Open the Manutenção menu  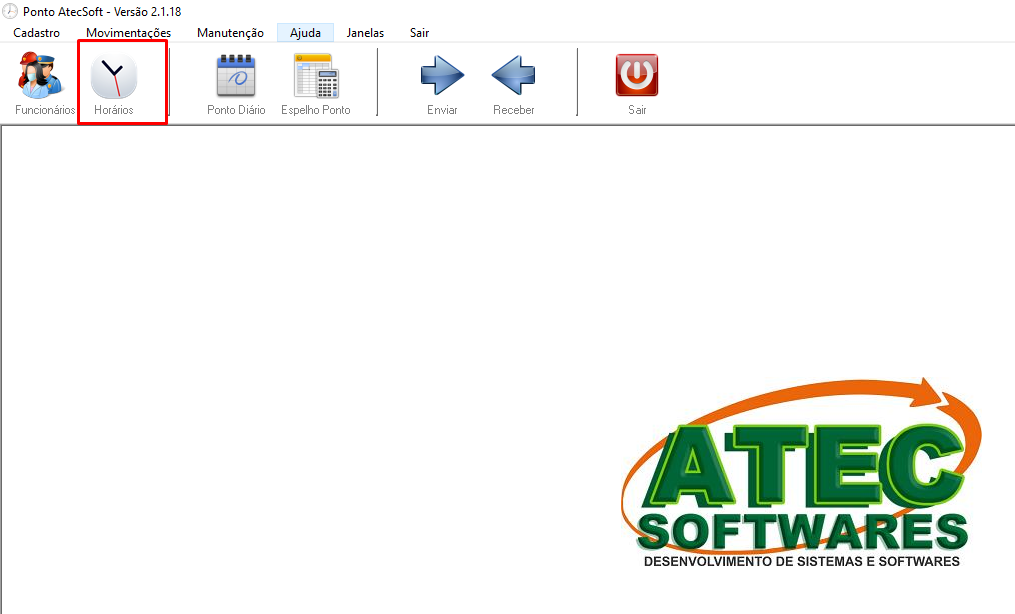click(x=230, y=32)
